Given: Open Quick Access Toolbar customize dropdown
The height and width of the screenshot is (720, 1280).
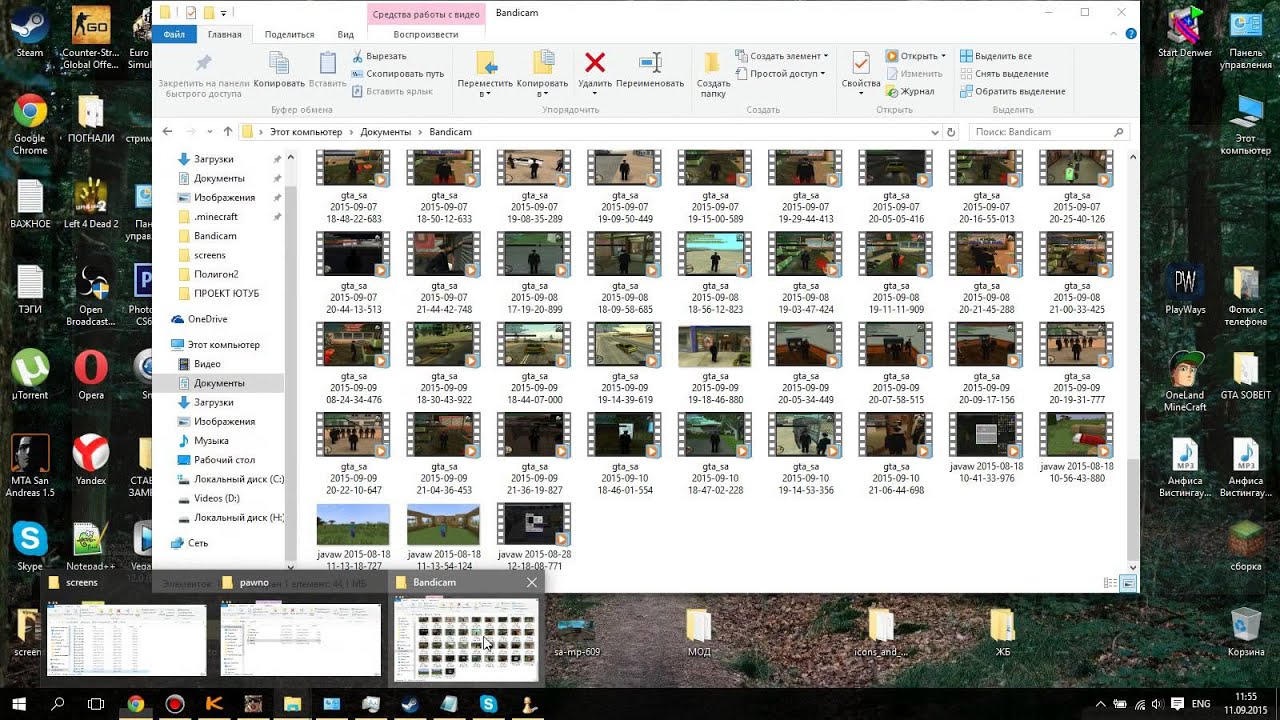Looking at the screenshot, I should 223,13.
